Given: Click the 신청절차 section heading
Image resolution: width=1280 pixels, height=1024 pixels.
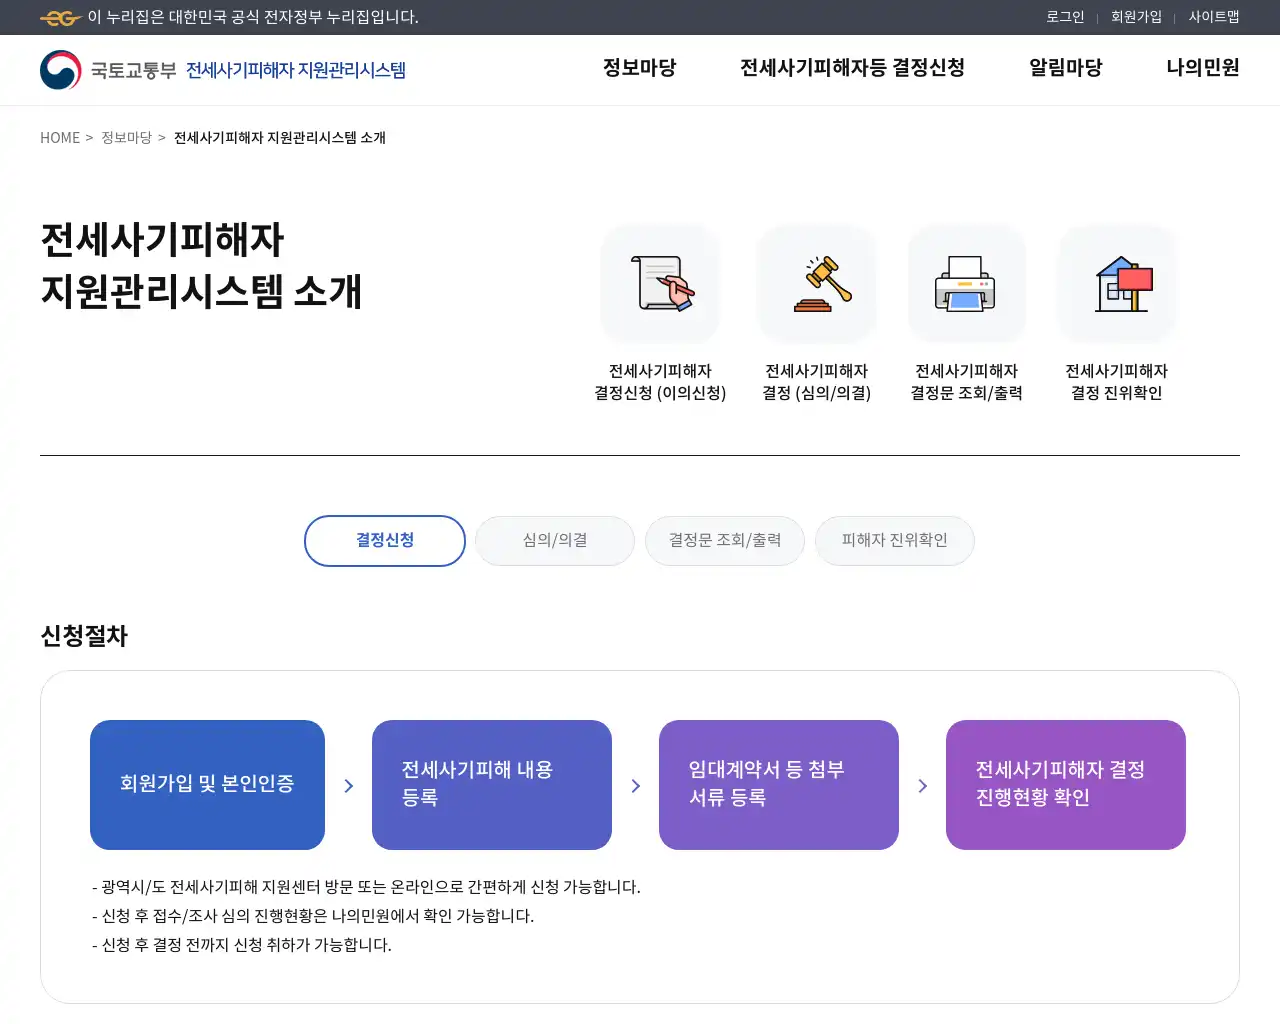Looking at the screenshot, I should [84, 636].
